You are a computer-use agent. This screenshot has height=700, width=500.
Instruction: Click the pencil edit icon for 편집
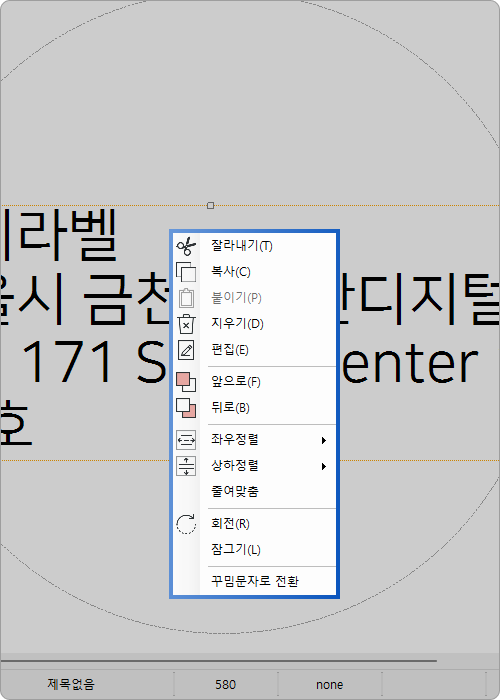[186, 350]
